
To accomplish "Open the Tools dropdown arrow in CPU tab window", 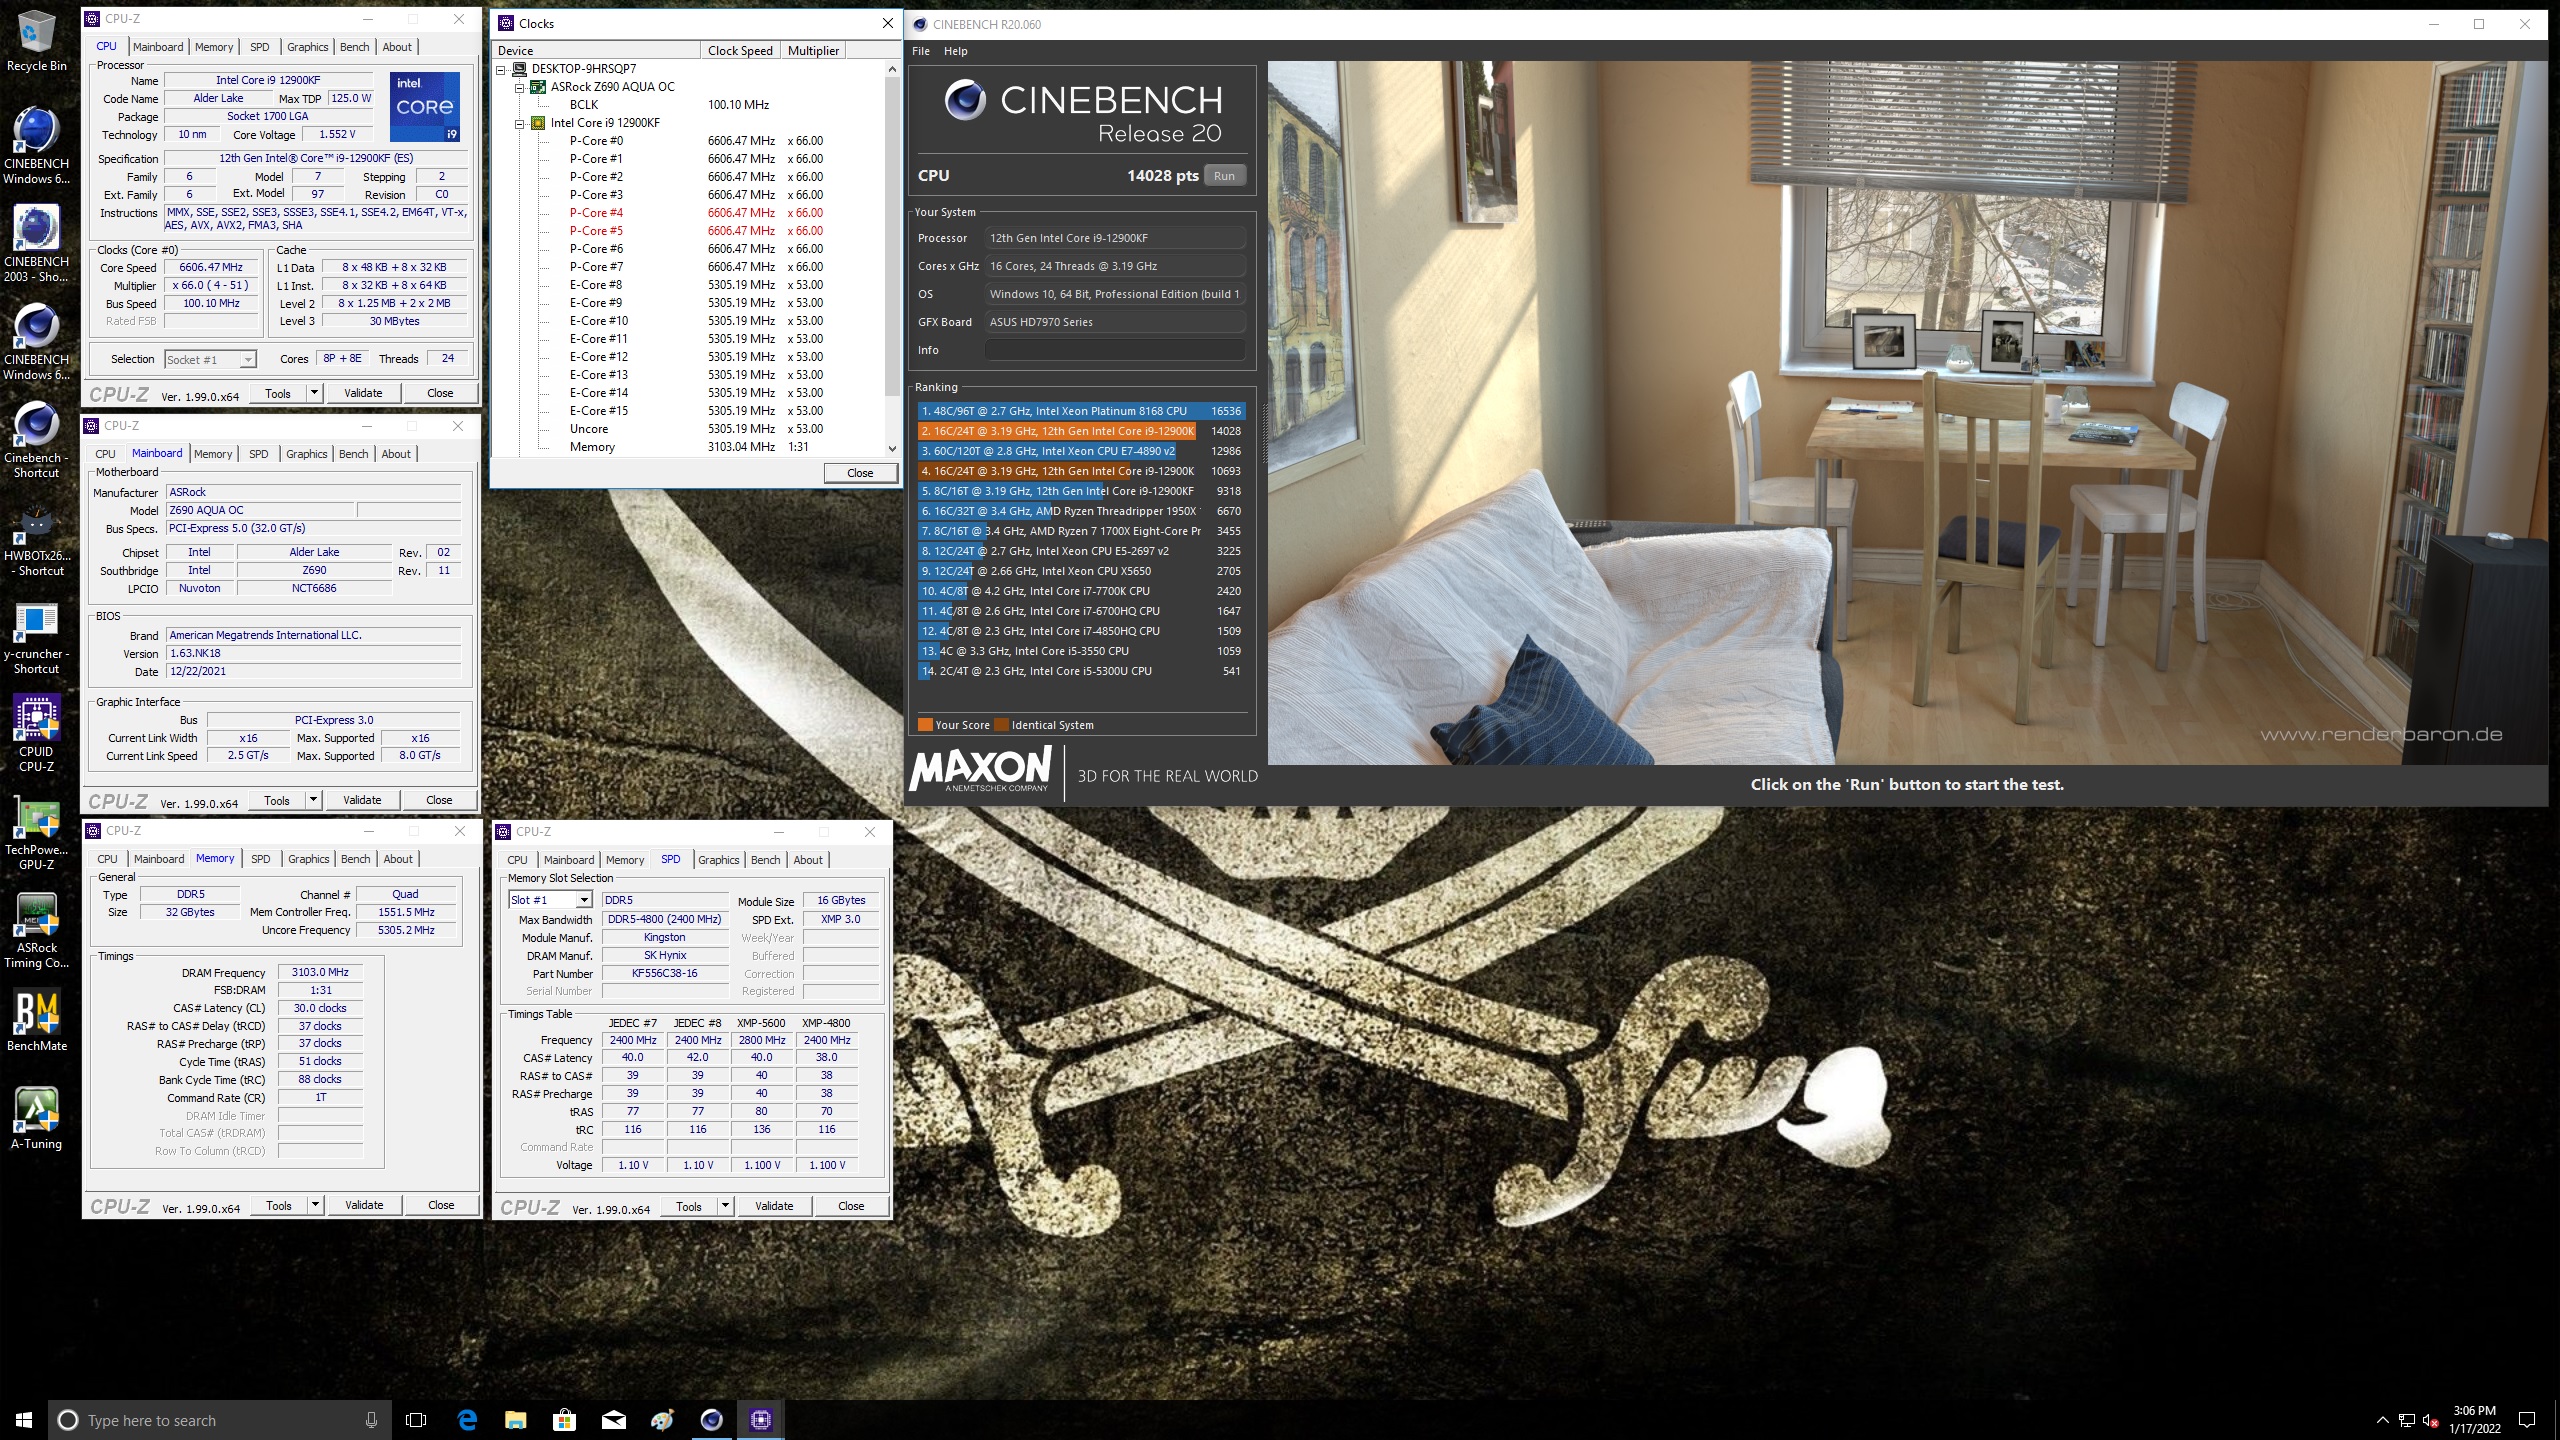I will tap(314, 393).
